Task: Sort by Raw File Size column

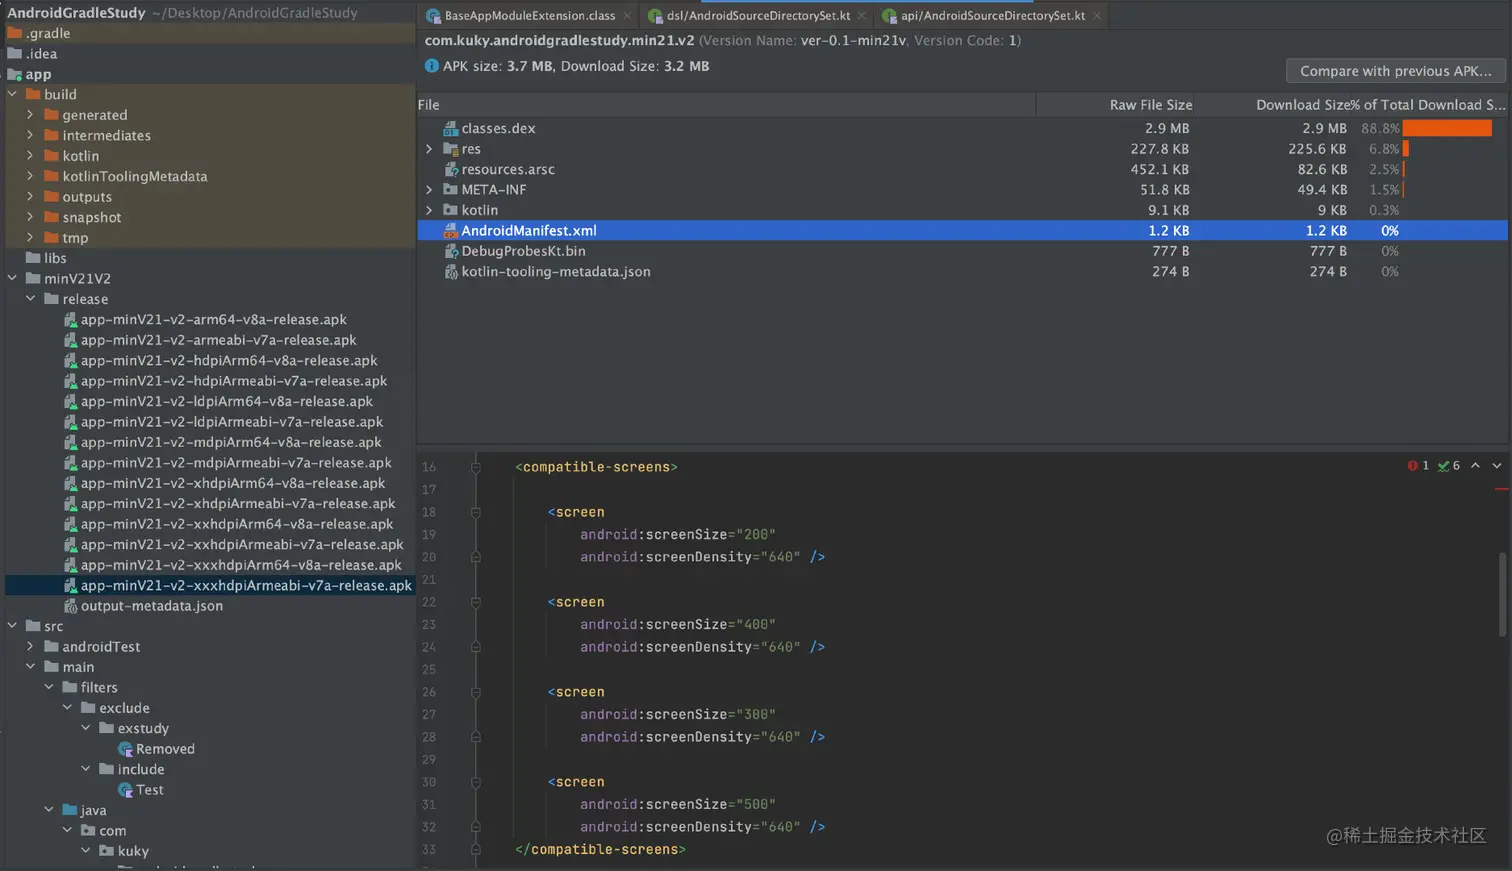Action: tap(1115, 105)
